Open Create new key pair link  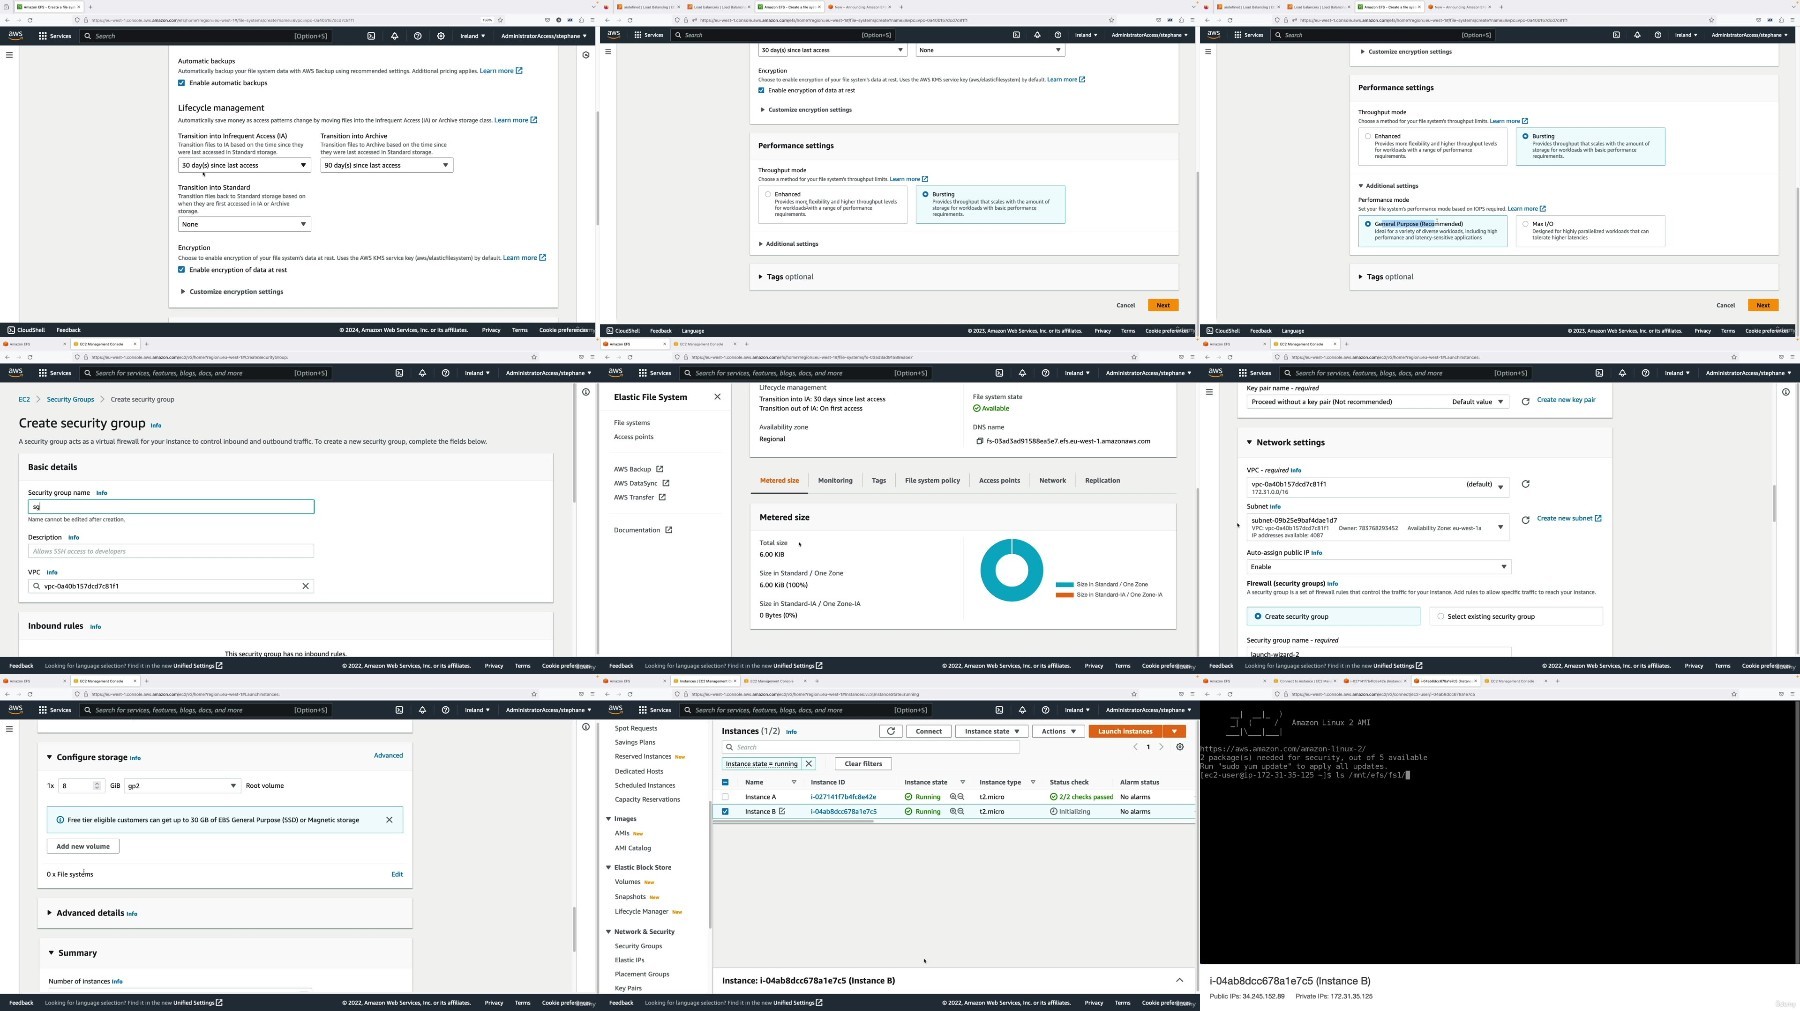[x=1566, y=400]
